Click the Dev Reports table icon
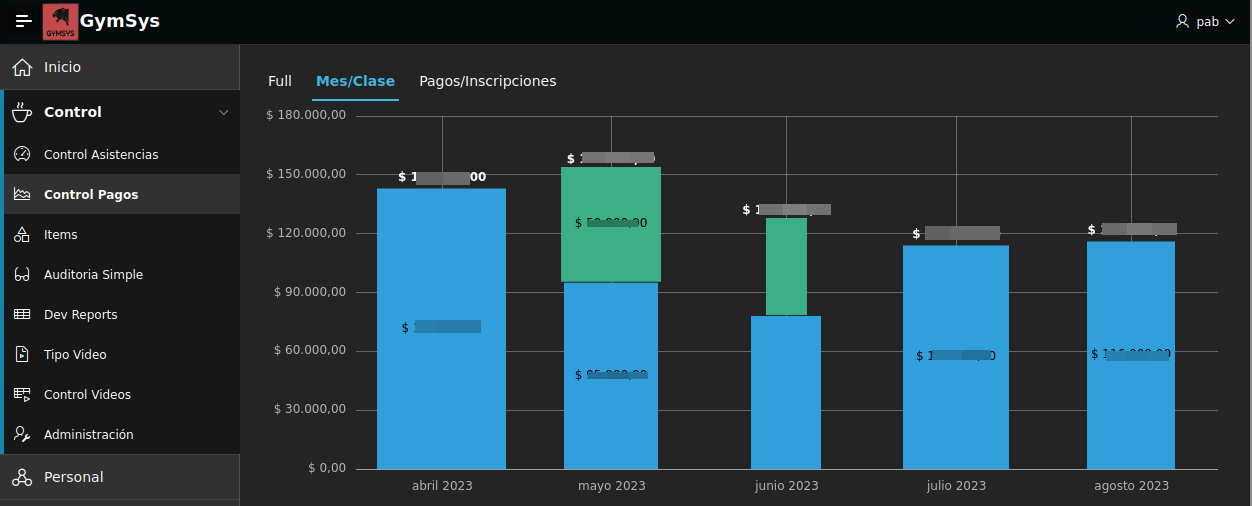The height and width of the screenshot is (506, 1252). 22,315
